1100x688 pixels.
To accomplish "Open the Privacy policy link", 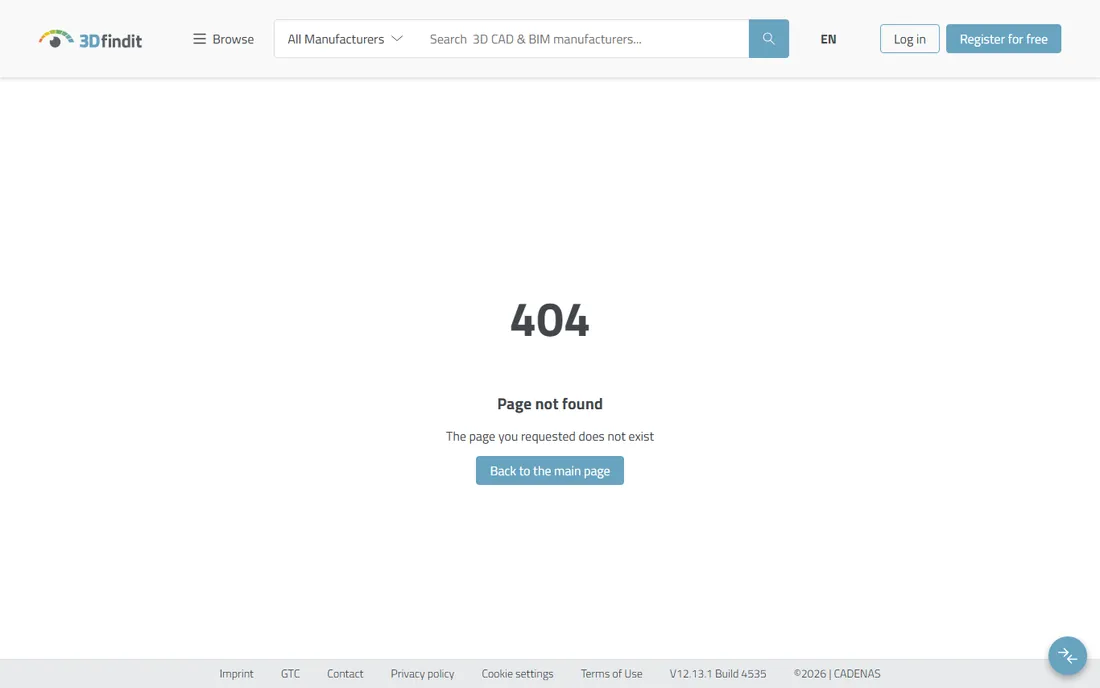I will [422, 673].
